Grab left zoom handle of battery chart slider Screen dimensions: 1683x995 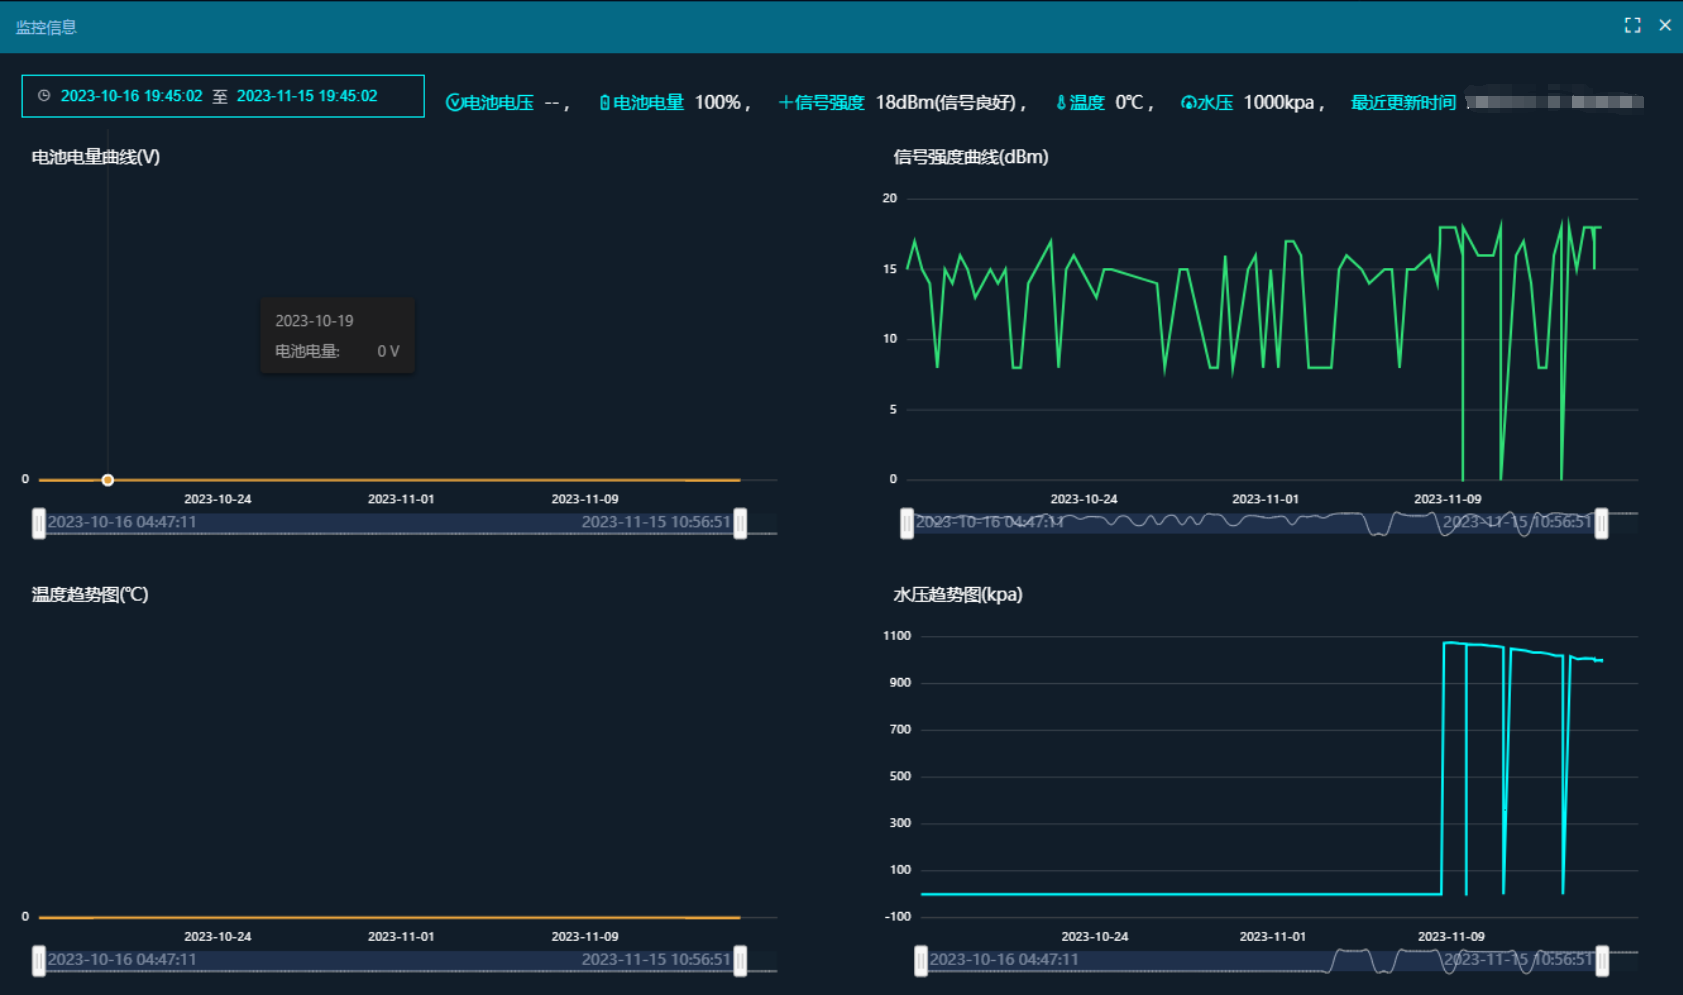(39, 523)
